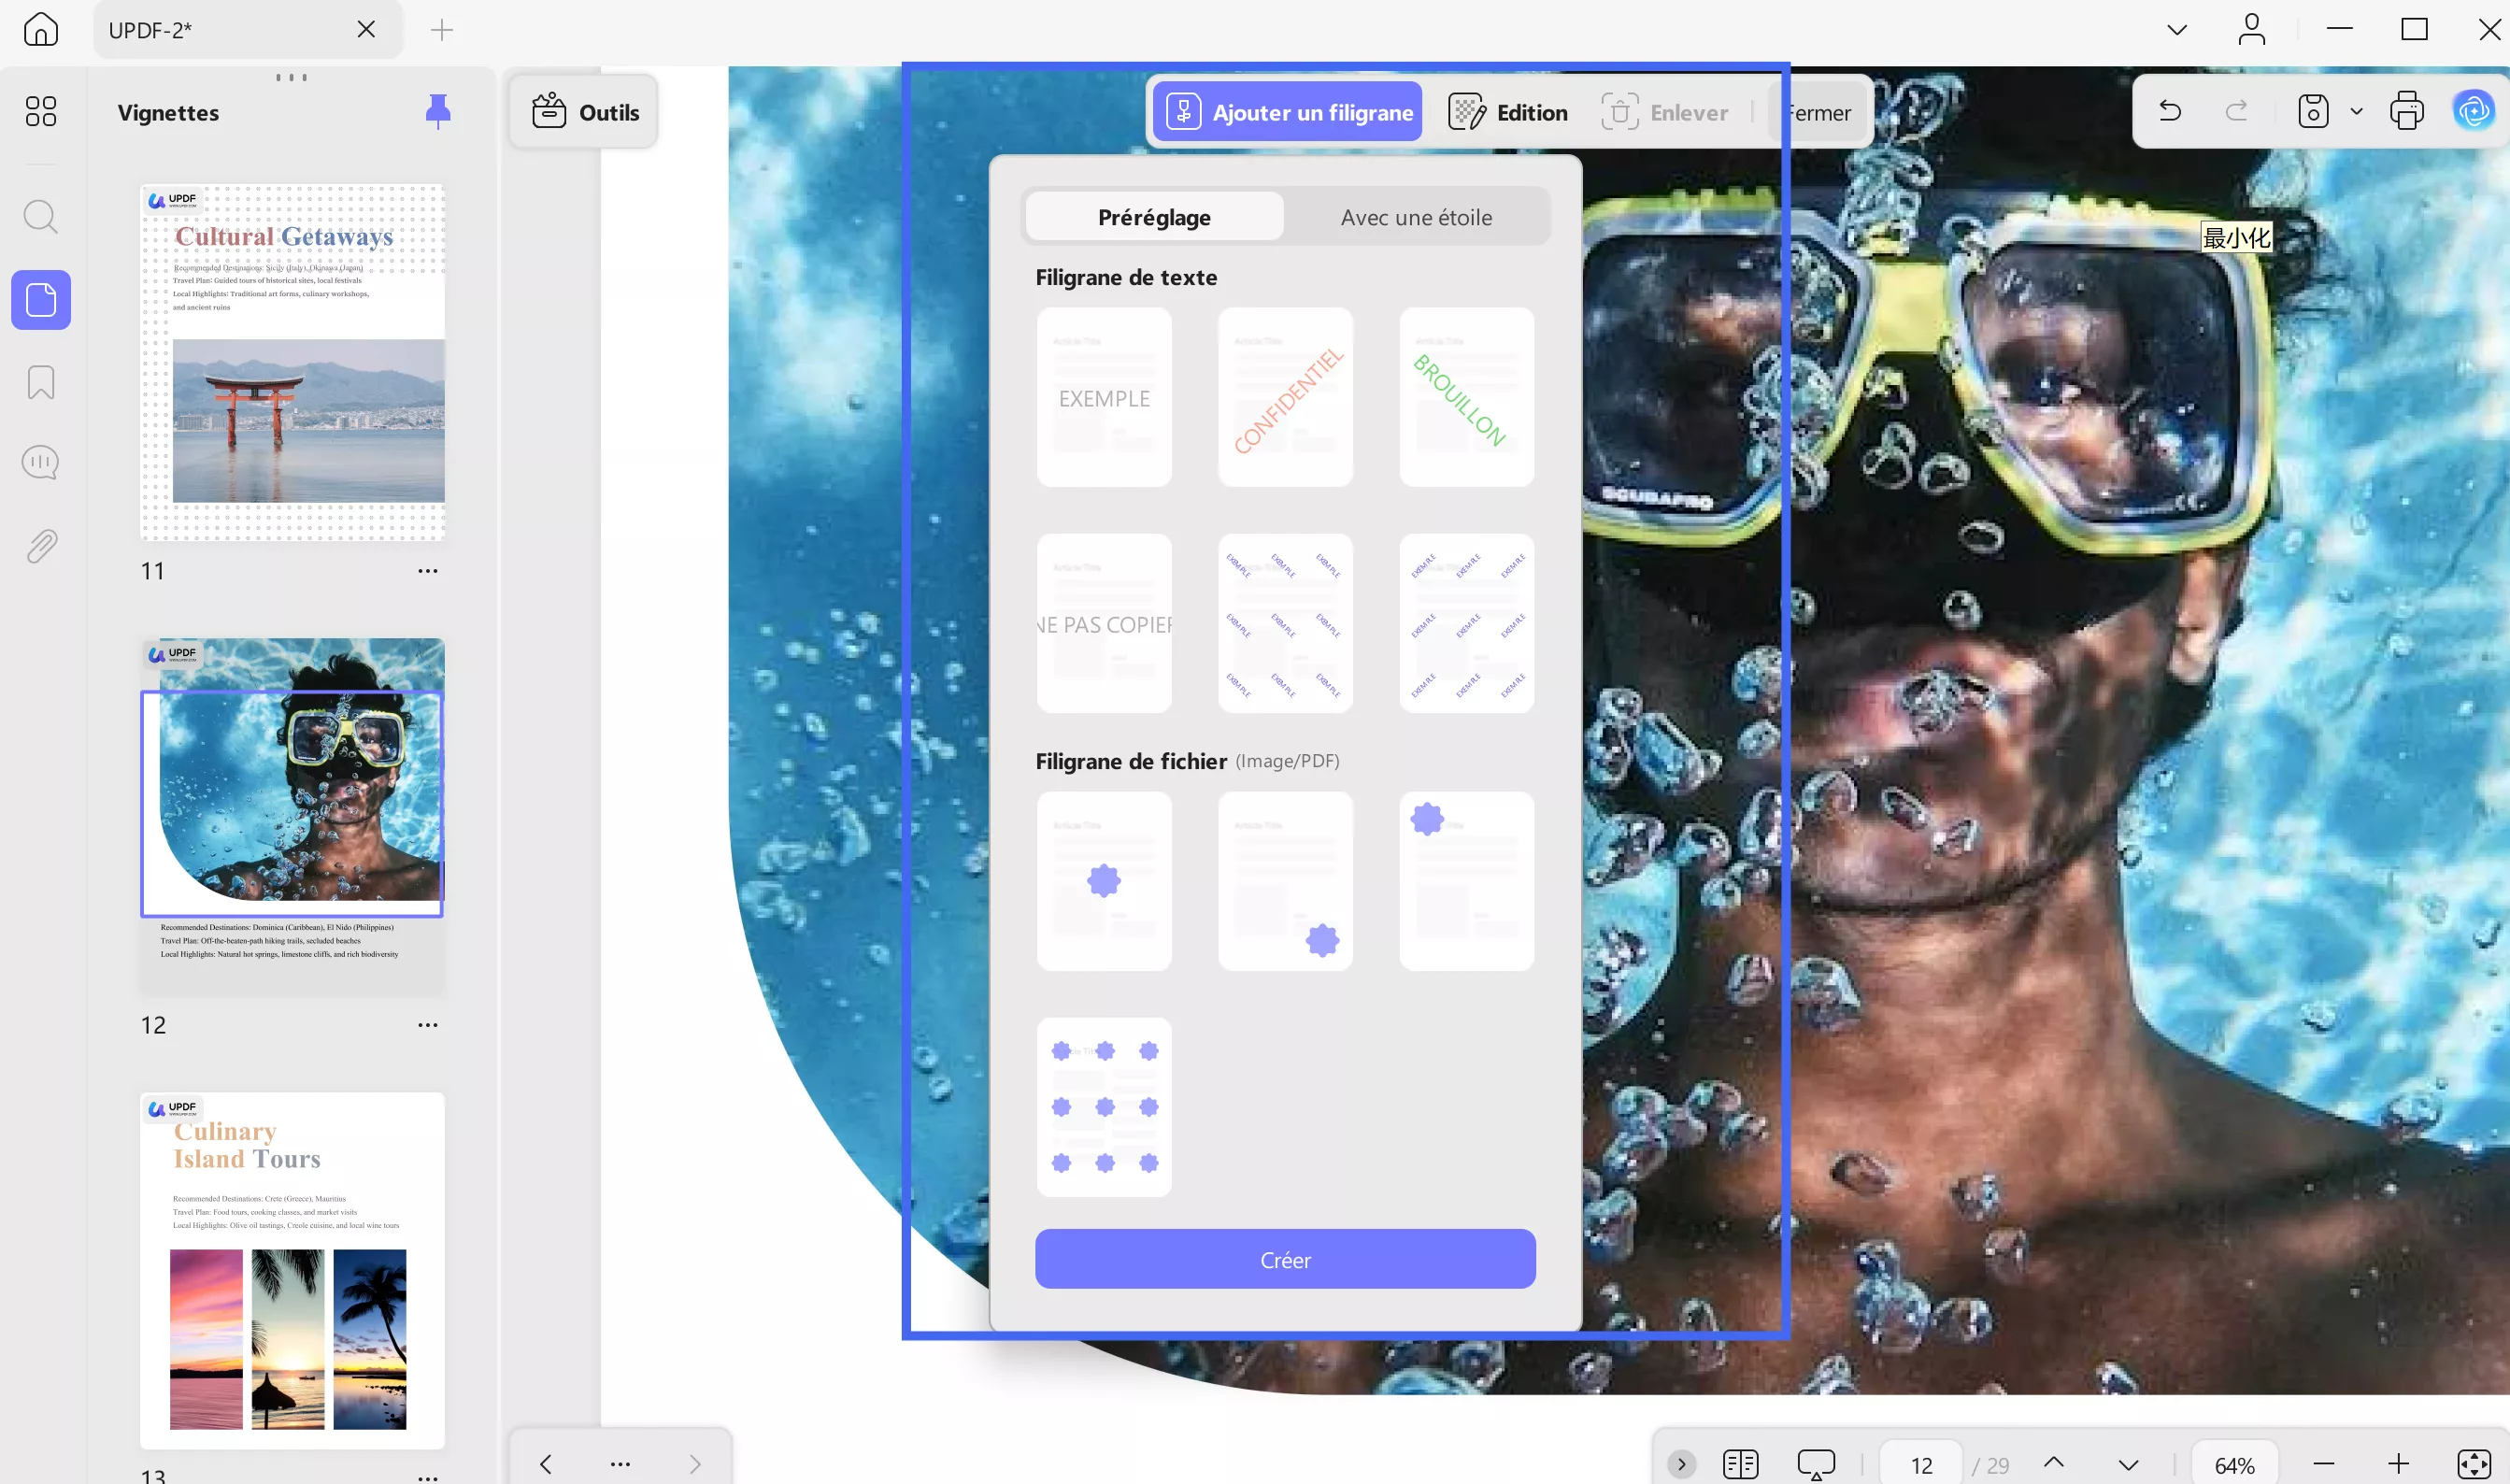The image size is (2510, 1484).
Task: Switch to the Préréglage tab
Action: click(1155, 217)
